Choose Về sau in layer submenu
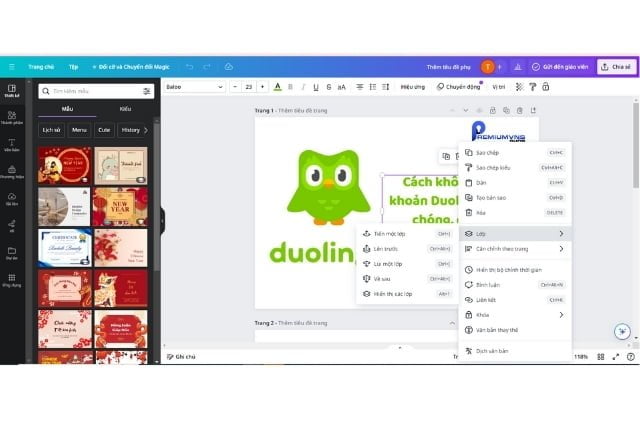The width and height of the screenshot is (640, 432). pyautogui.click(x=407, y=279)
